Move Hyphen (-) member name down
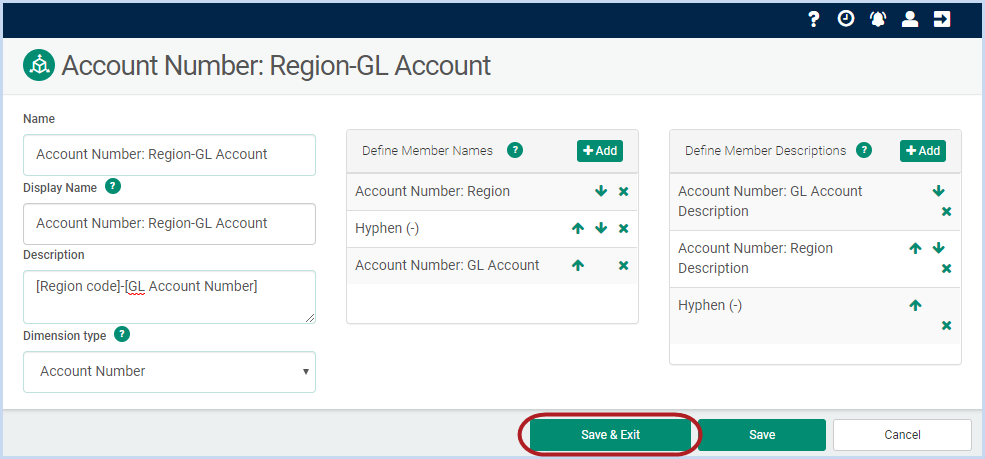The height and width of the screenshot is (459, 985). [601, 229]
